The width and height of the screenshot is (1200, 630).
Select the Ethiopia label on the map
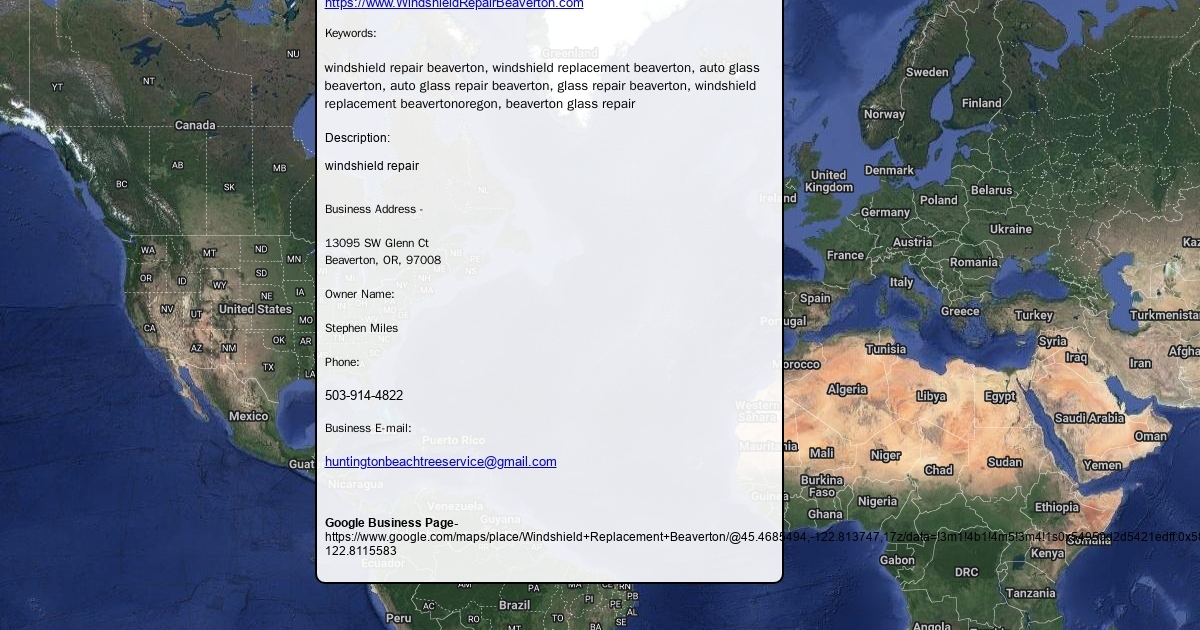pyautogui.click(x=1057, y=507)
